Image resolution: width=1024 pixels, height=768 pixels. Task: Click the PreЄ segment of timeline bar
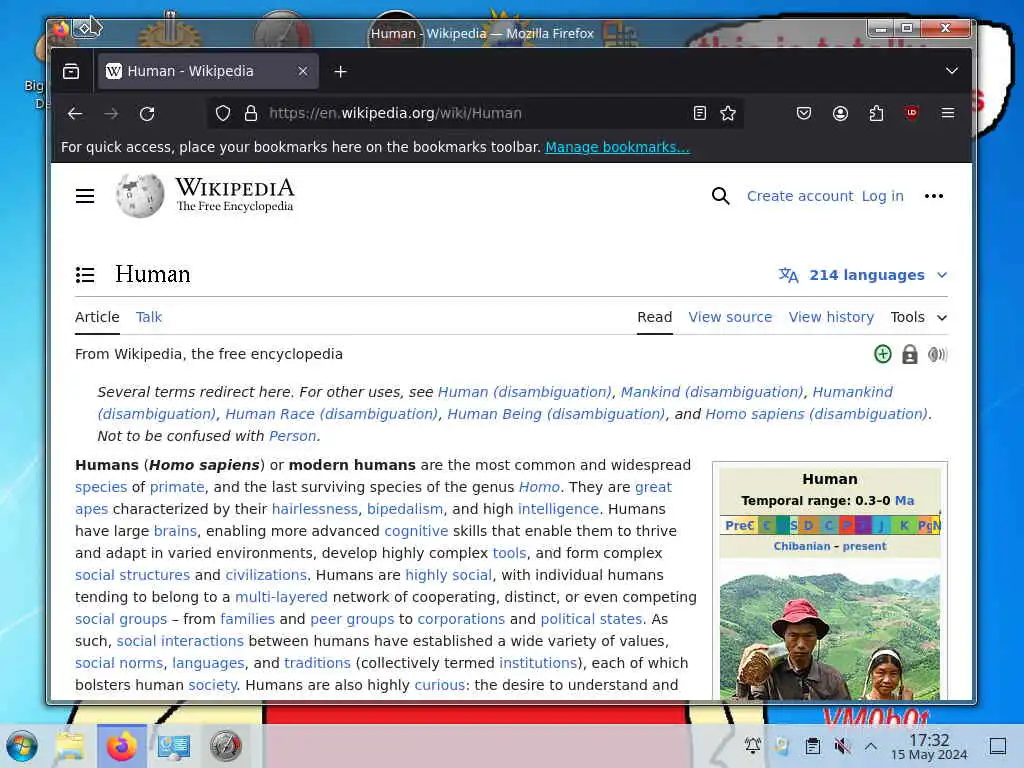click(739, 525)
